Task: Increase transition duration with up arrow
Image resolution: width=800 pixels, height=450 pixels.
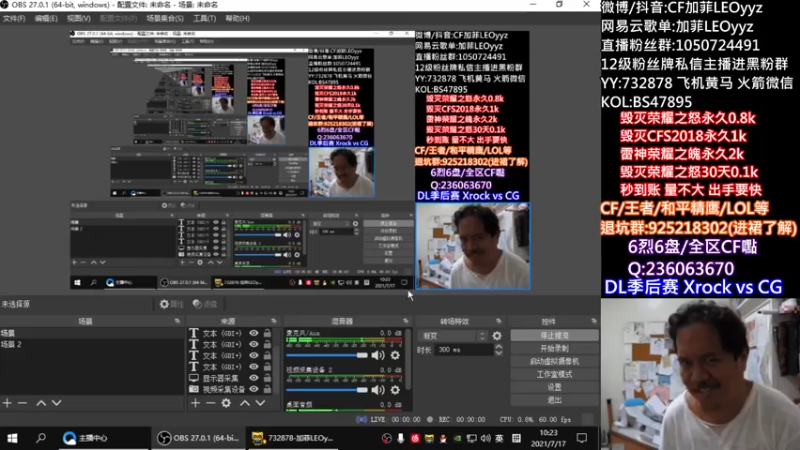Action: coord(498,347)
